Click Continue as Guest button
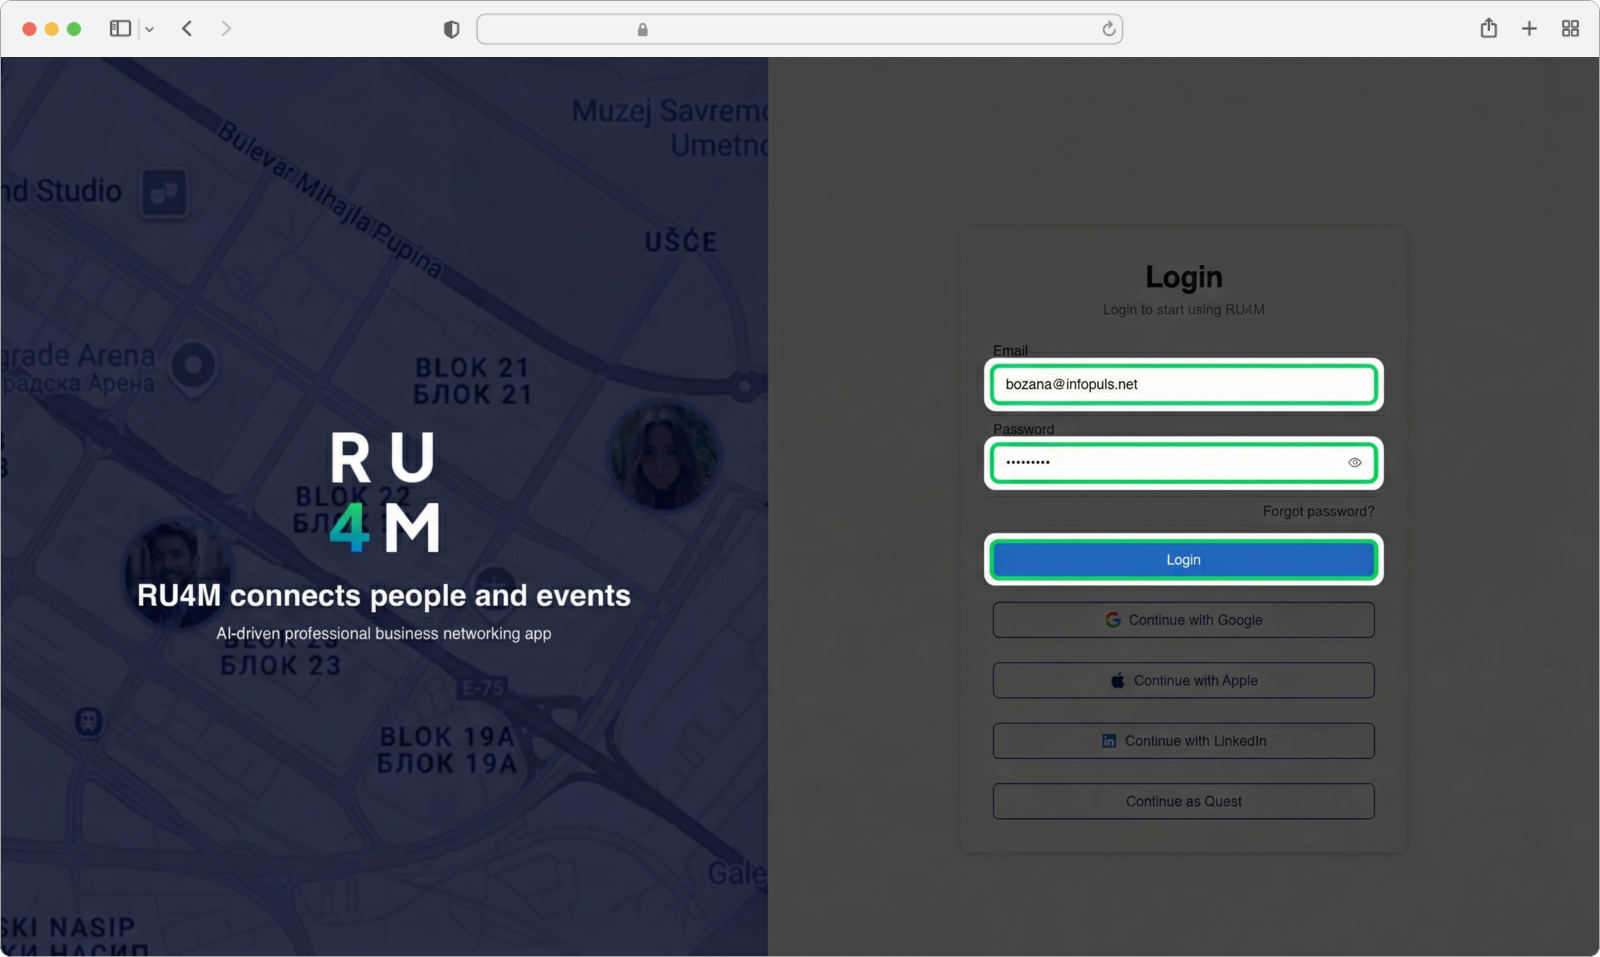The image size is (1600, 957). 1183,802
